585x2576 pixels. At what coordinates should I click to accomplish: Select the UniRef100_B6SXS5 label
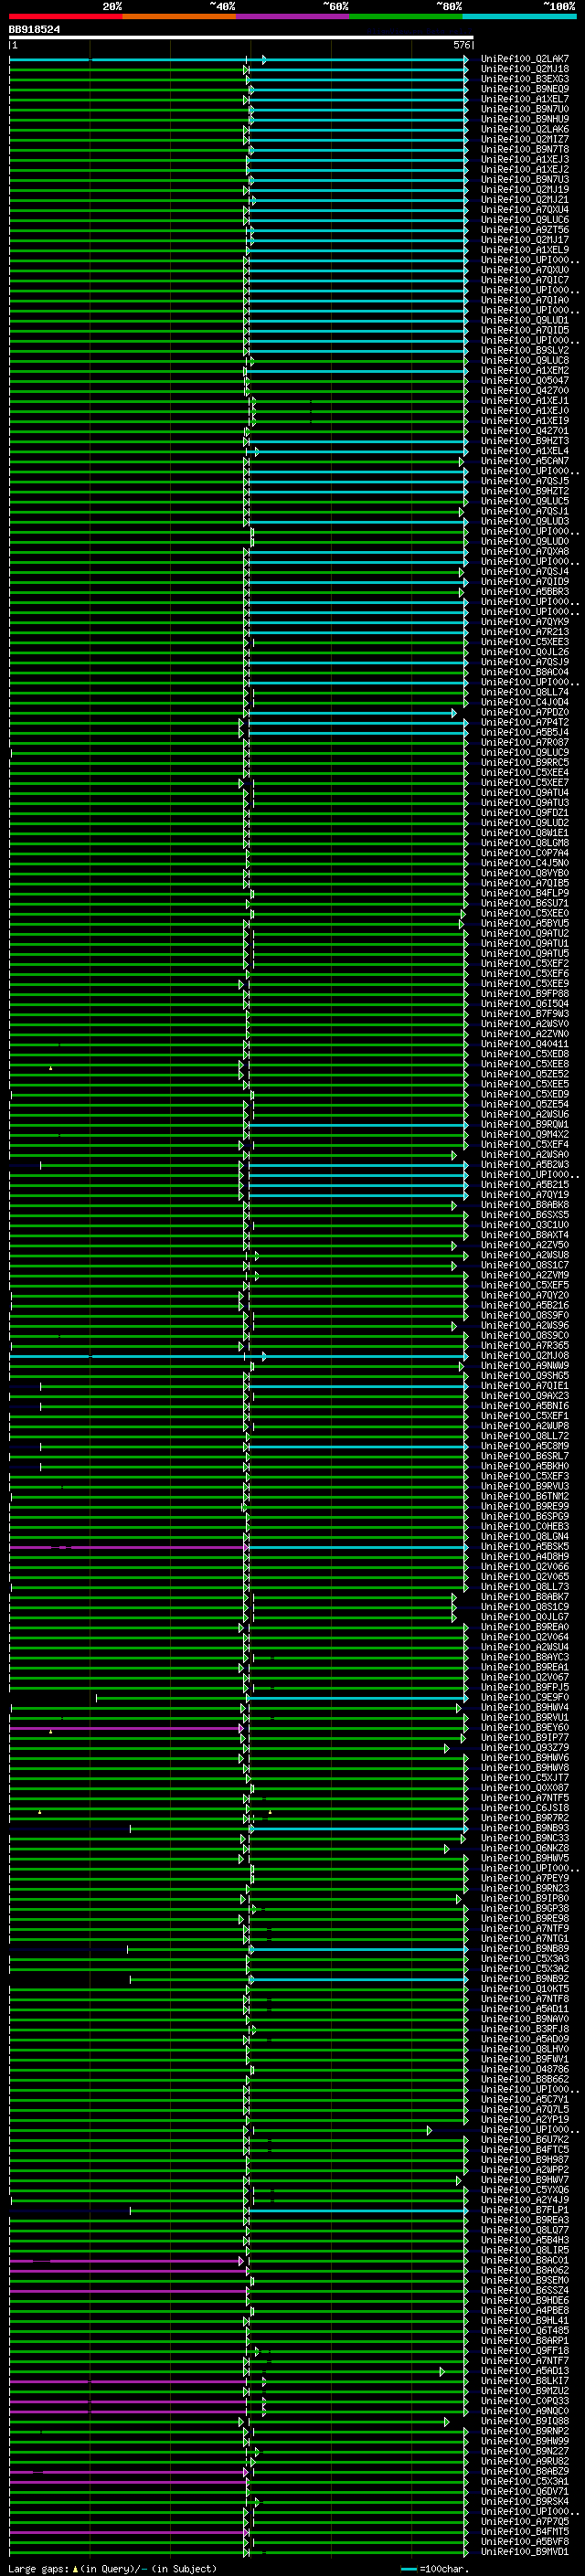click(x=525, y=1215)
